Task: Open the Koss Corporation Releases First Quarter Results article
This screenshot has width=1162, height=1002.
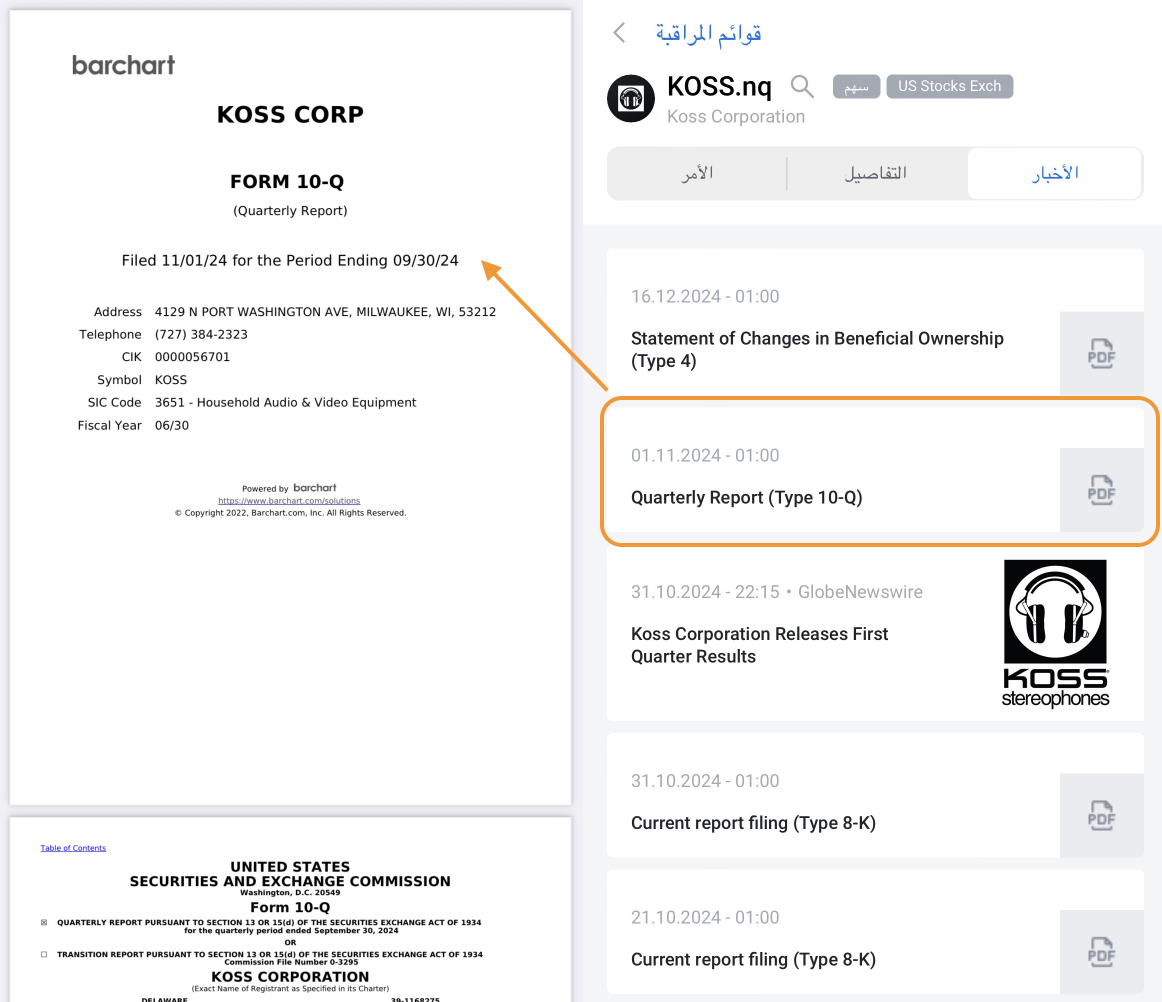Action: click(875, 634)
